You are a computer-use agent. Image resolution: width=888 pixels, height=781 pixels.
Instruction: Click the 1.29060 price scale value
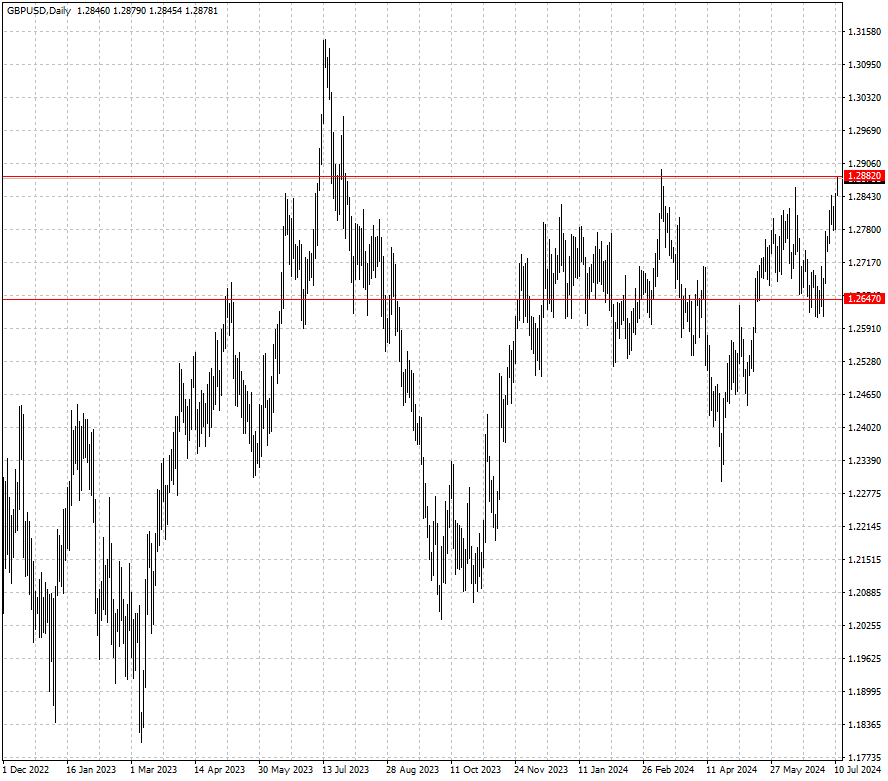(864, 164)
